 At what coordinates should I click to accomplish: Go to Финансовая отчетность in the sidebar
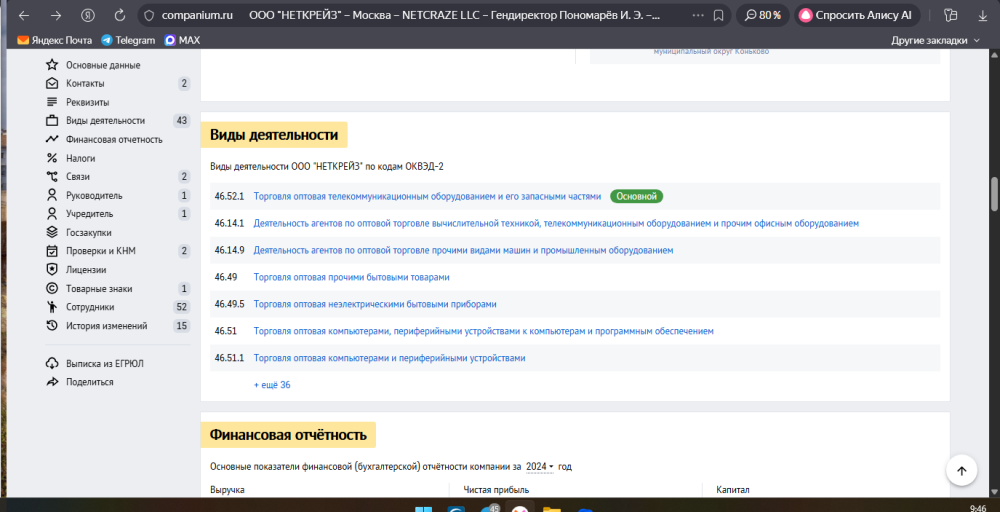[x=114, y=139]
